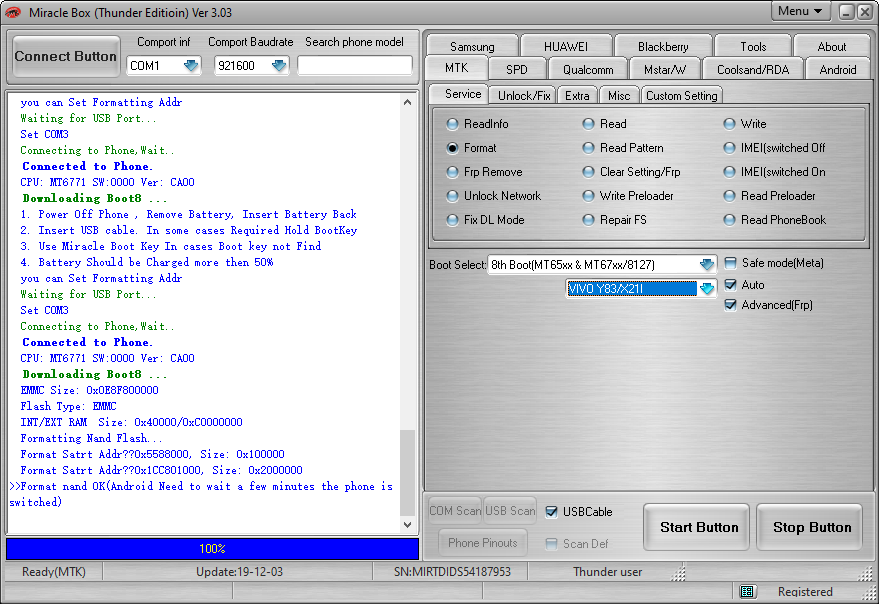The width and height of the screenshot is (879, 604).
Task: Select the Read PhoneBook option
Action: tap(775, 220)
